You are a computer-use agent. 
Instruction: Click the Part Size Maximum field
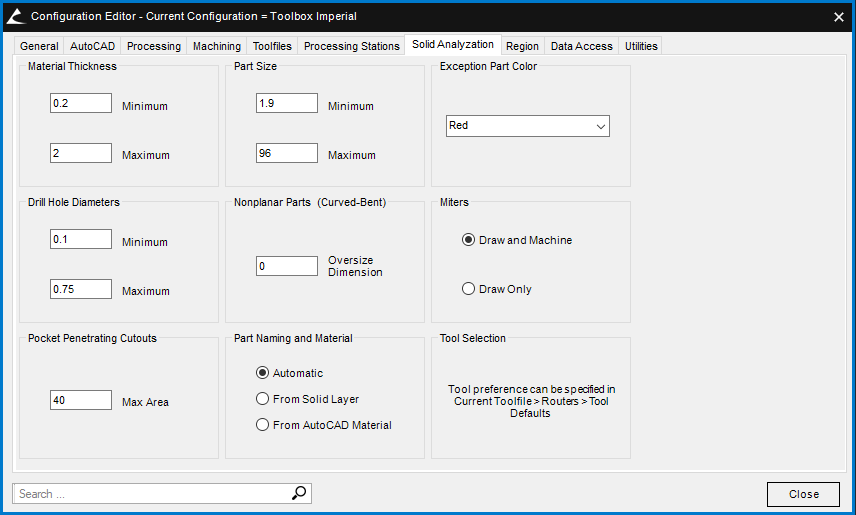287,153
